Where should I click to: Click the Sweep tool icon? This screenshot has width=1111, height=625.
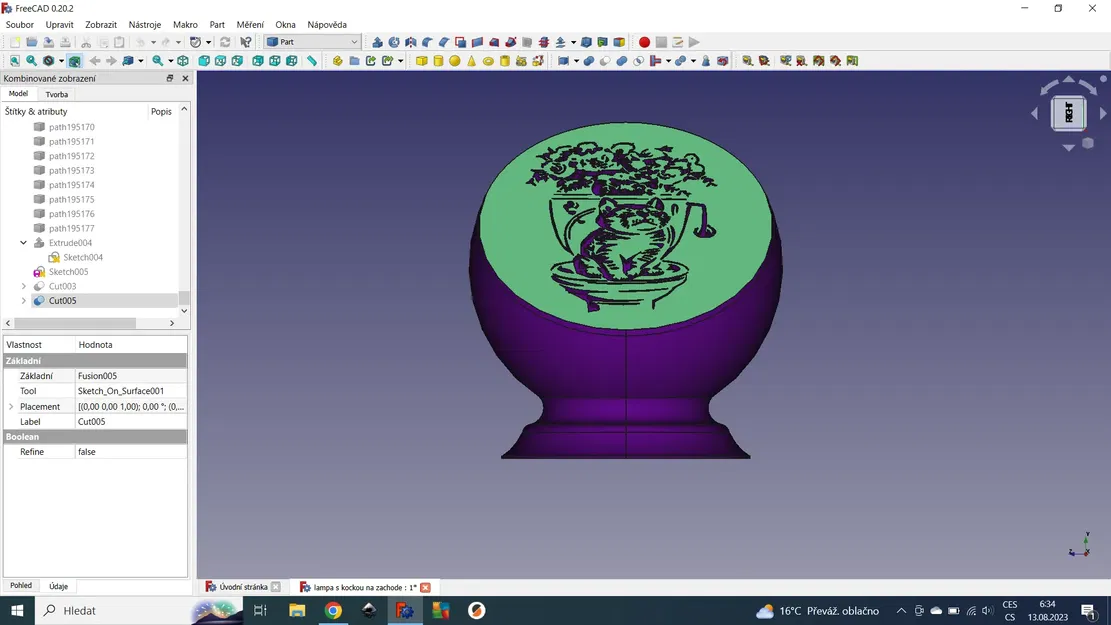(x=511, y=42)
